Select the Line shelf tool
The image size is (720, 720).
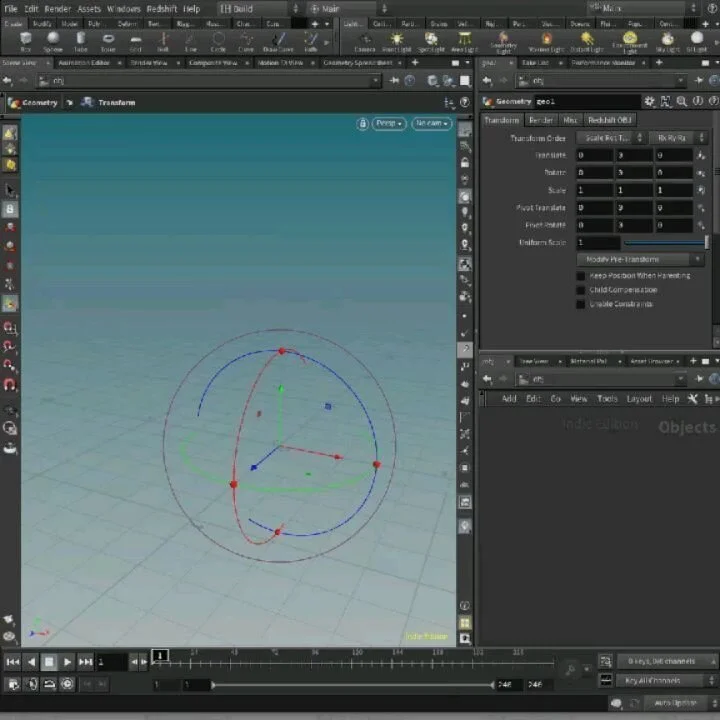point(191,41)
